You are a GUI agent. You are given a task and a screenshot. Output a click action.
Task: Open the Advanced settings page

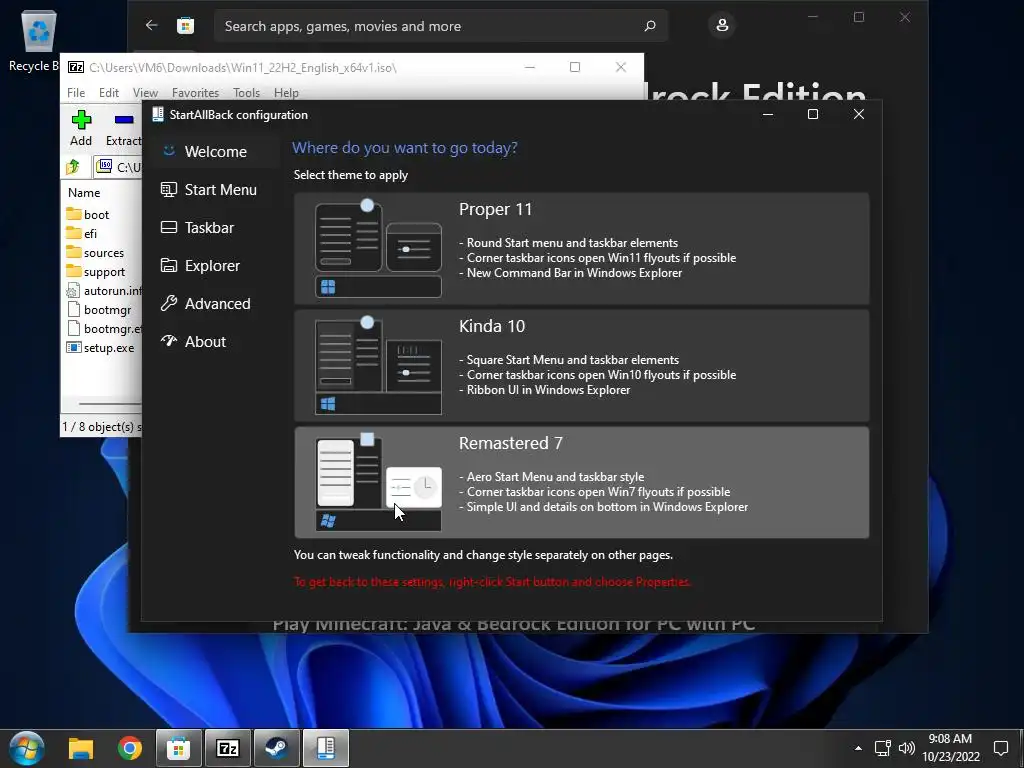[x=216, y=303]
